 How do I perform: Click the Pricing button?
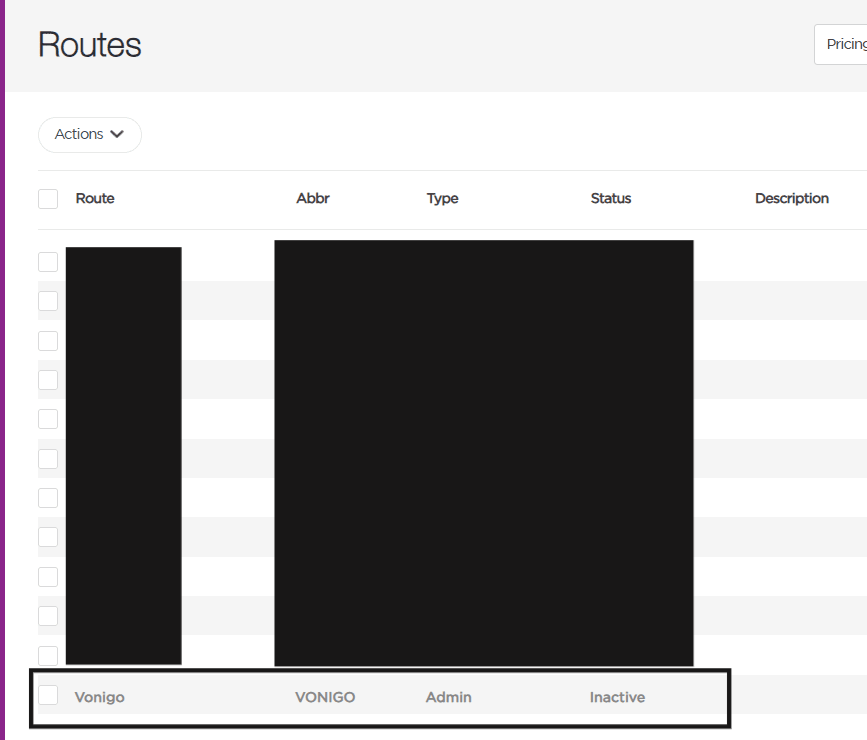(841, 44)
